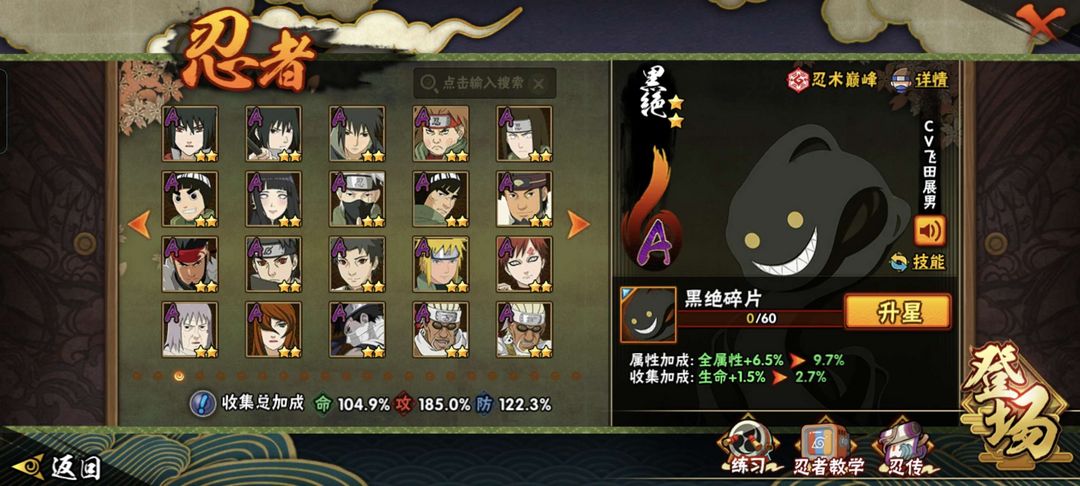Select the Gaara portrait with red hair
The height and width of the screenshot is (486, 1080).
point(524,264)
